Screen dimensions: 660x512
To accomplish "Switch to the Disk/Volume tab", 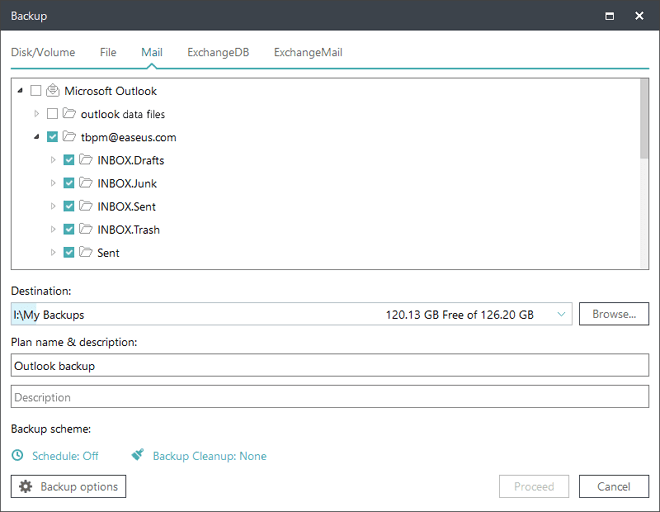I will coord(43,52).
